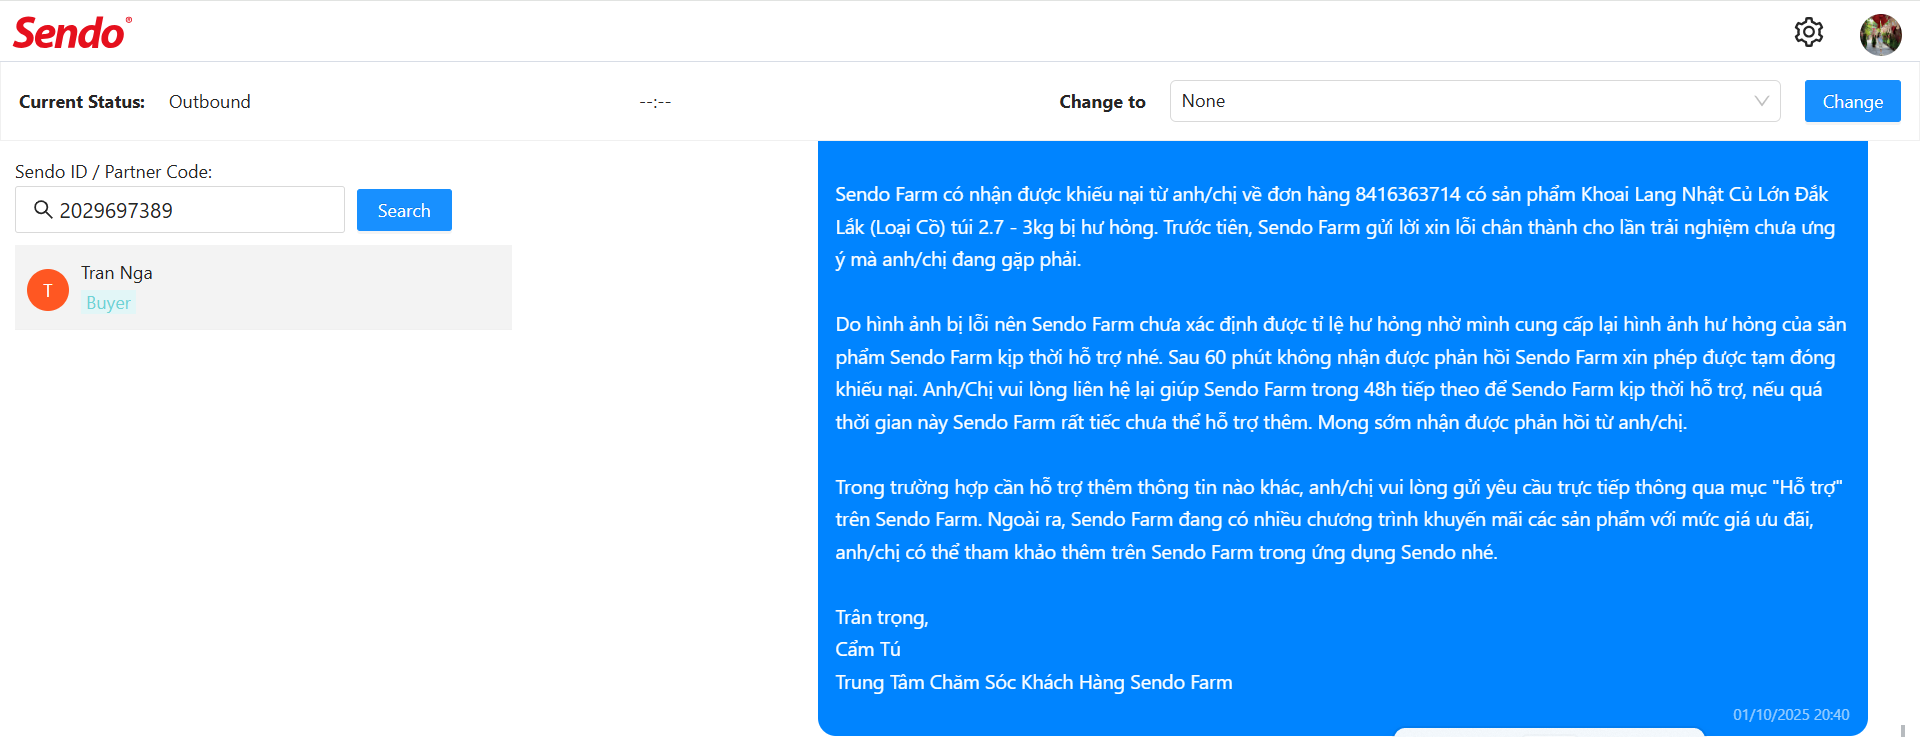This screenshot has height=737, width=1920.
Task: Click the chat message bubble about order 8416363714
Action: point(1342,438)
